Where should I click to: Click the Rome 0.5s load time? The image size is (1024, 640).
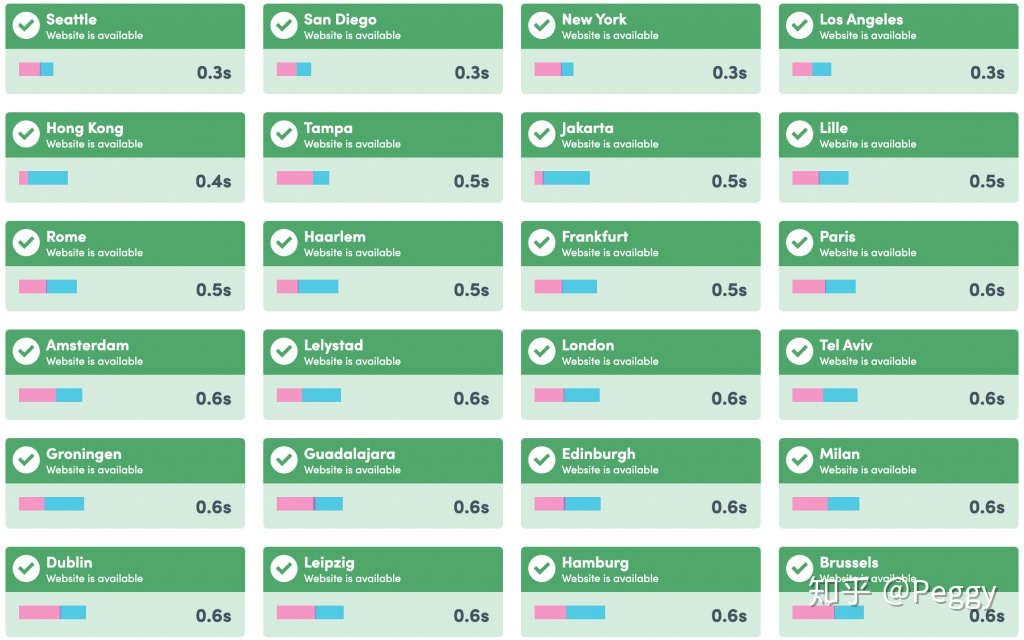(213, 290)
